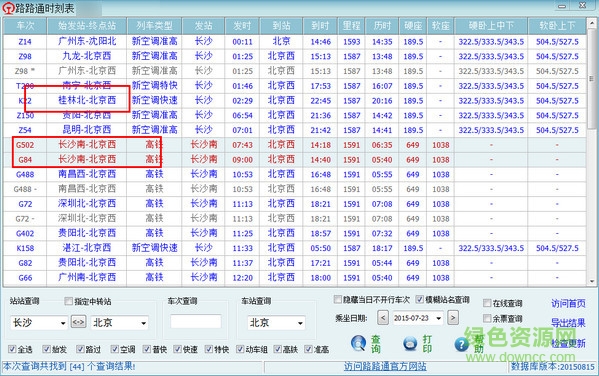The image size is (599, 376).
Task: Sort by 硬卧上中下 column header
Action: click(491, 26)
